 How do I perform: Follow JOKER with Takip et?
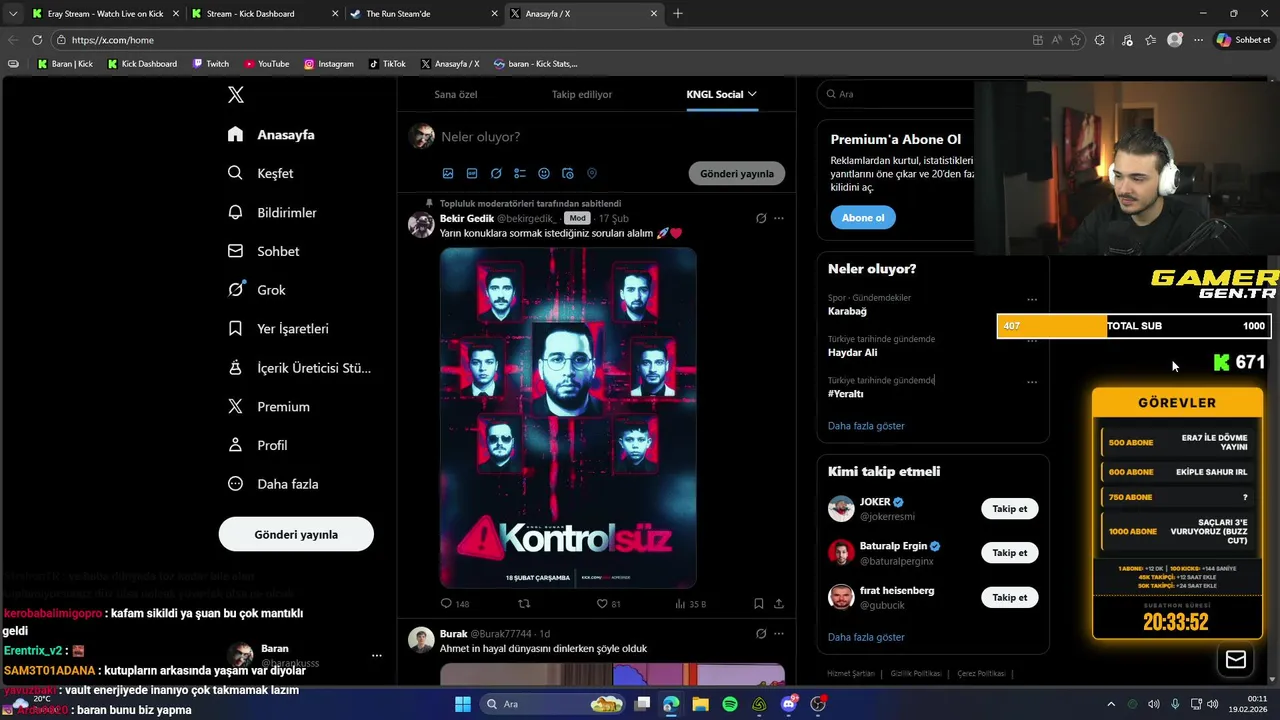click(x=1010, y=509)
